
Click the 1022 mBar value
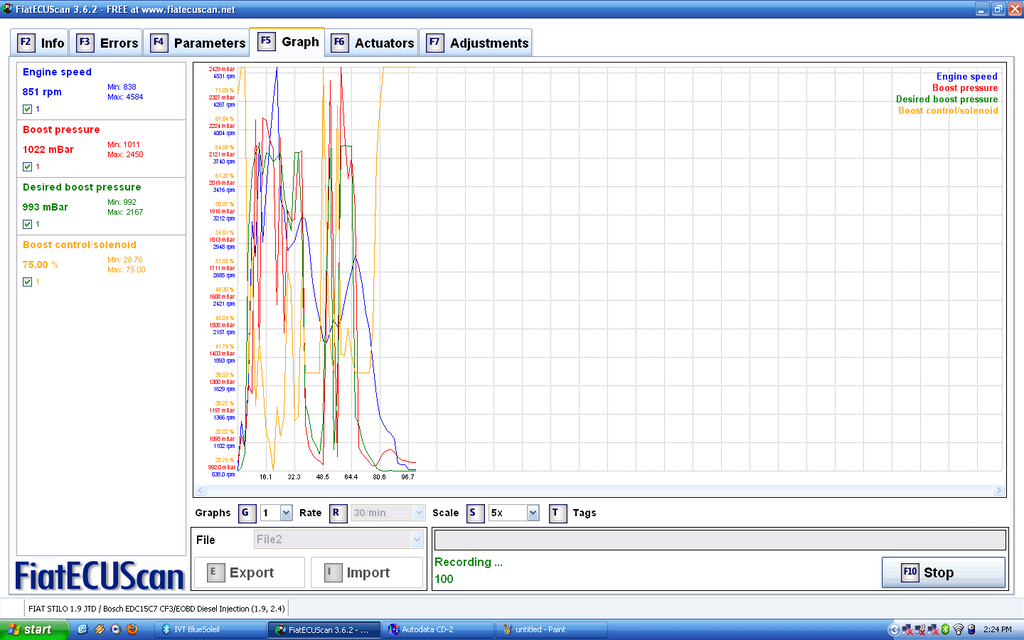48,150
